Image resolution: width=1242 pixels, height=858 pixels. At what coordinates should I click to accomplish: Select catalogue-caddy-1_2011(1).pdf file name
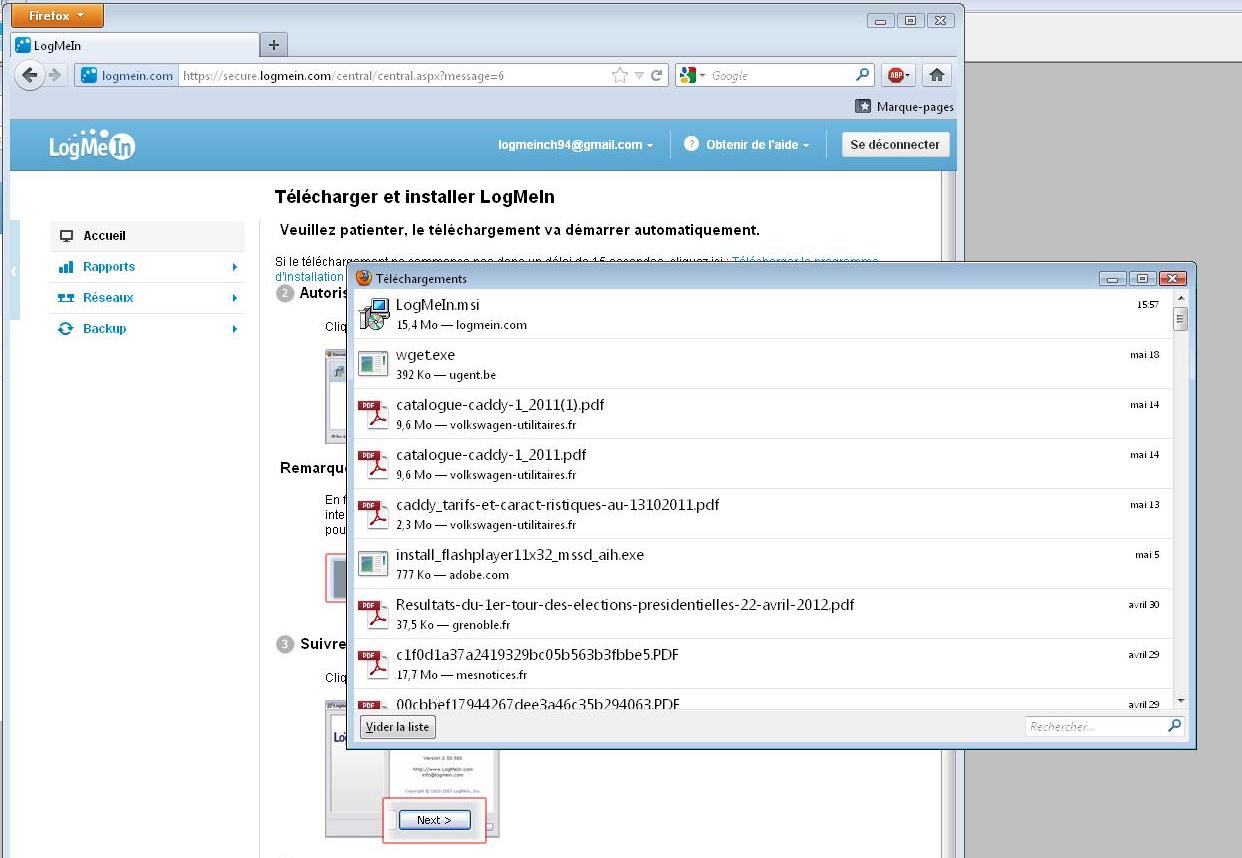[x=500, y=405]
